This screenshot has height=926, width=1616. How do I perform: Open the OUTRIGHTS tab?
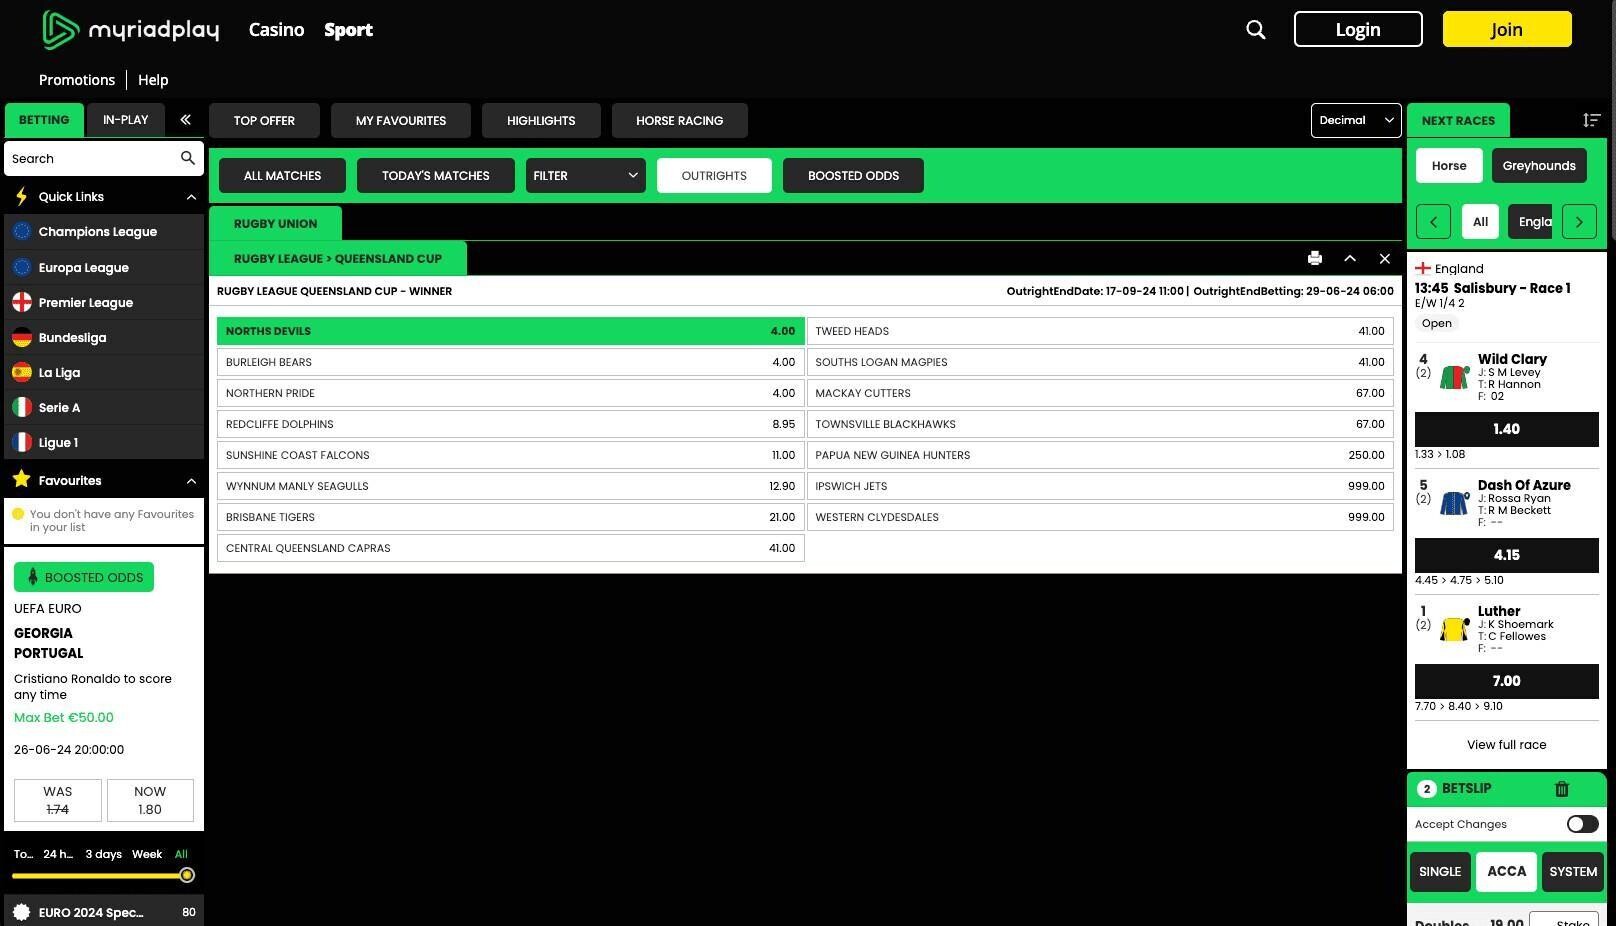tap(714, 175)
